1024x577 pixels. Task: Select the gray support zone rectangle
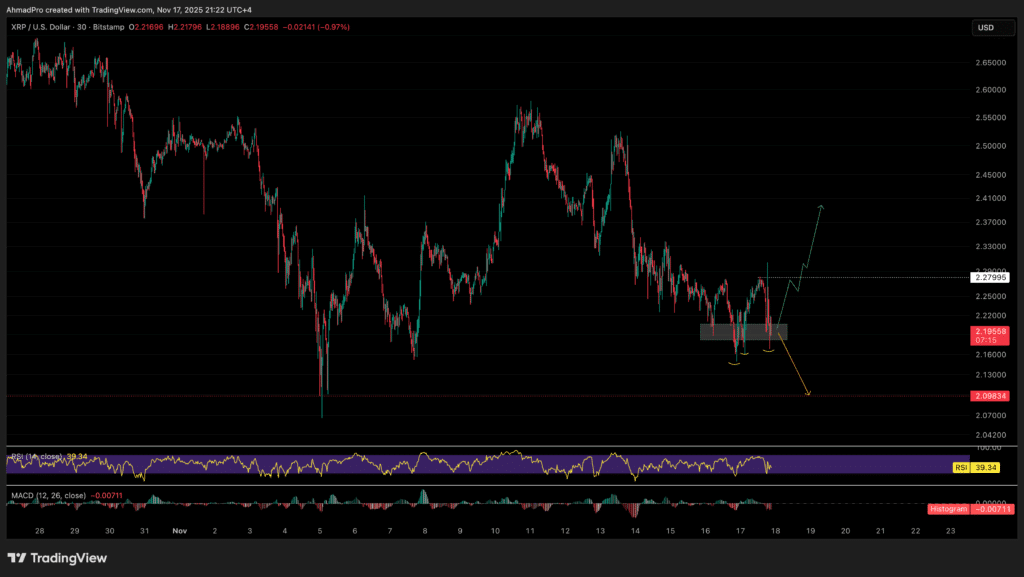tap(743, 331)
